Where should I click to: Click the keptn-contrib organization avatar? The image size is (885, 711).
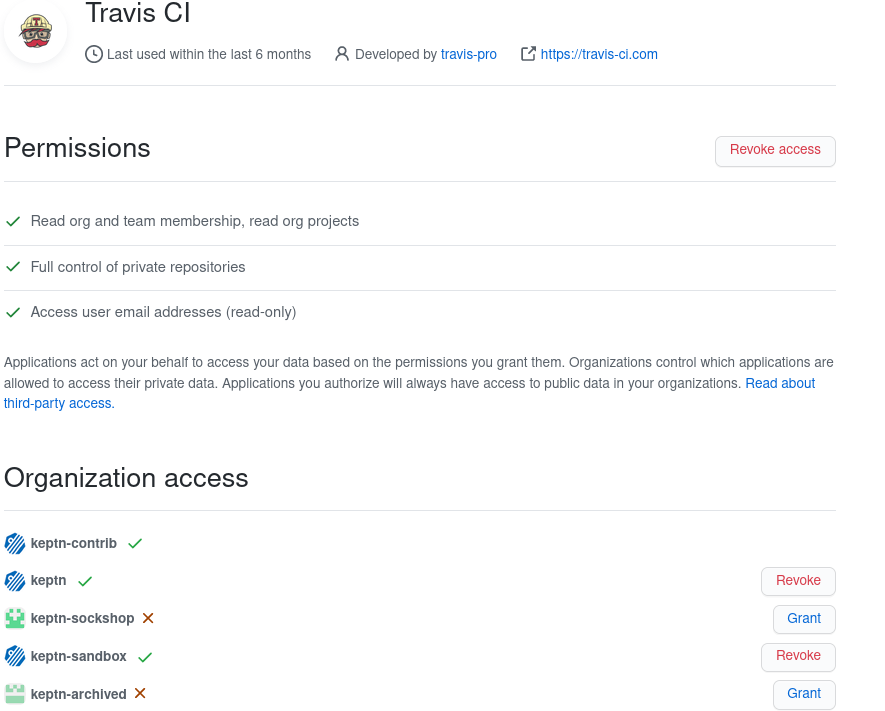(x=13, y=543)
